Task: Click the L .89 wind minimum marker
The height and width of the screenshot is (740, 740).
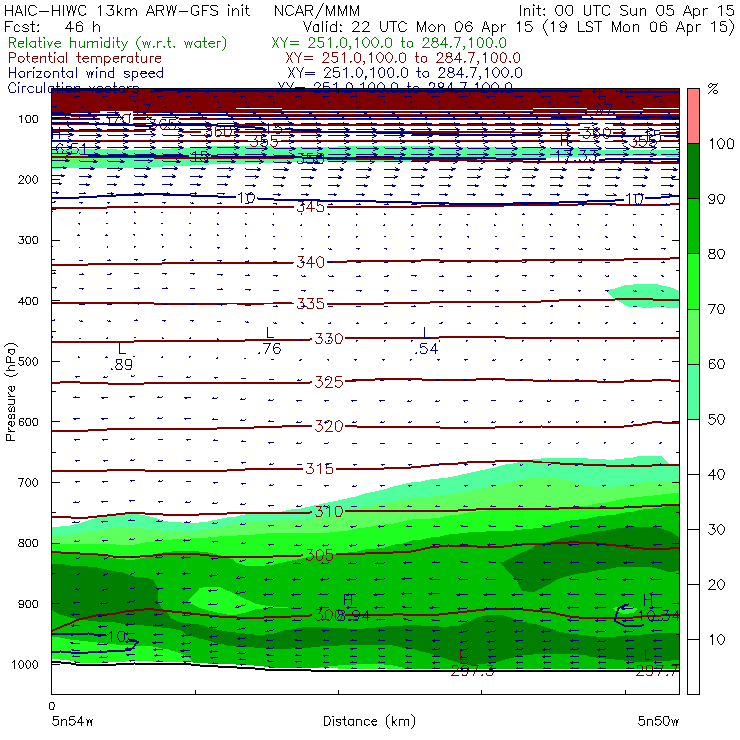Action: coord(122,357)
